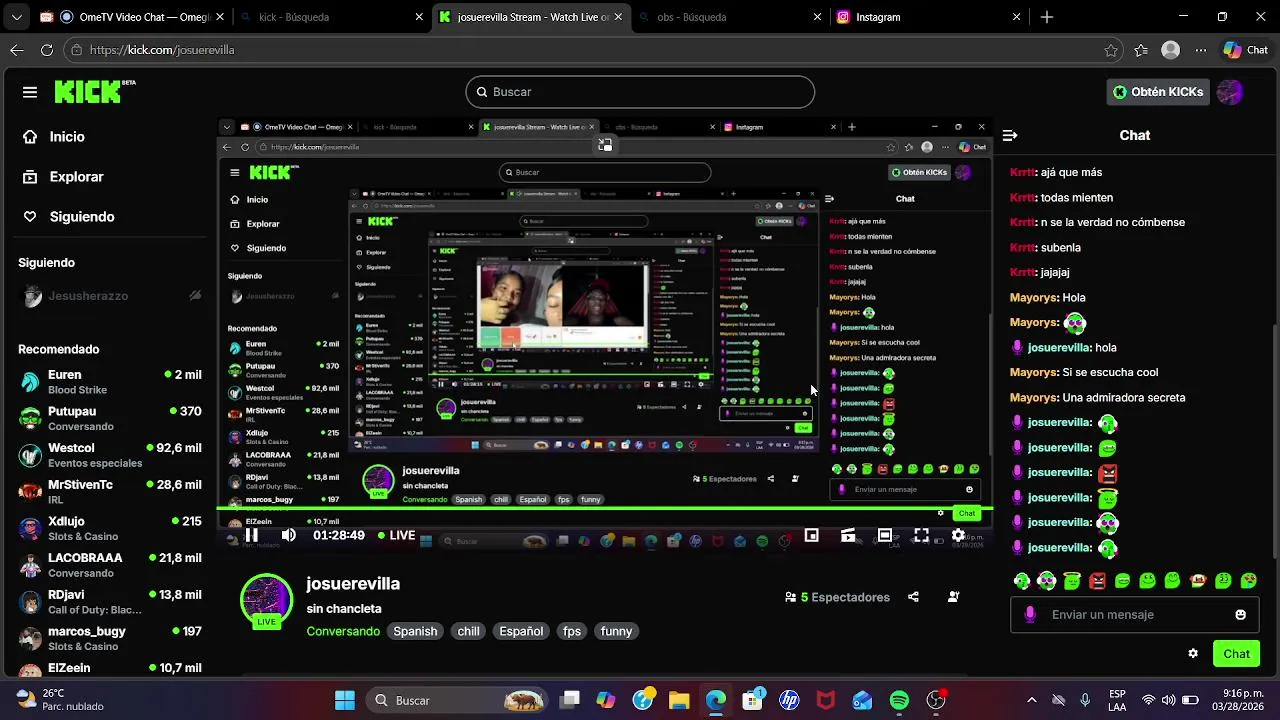This screenshot has height=720, width=1280.
Task: Open Xdlujo recommended channel
Action: tap(110, 528)
